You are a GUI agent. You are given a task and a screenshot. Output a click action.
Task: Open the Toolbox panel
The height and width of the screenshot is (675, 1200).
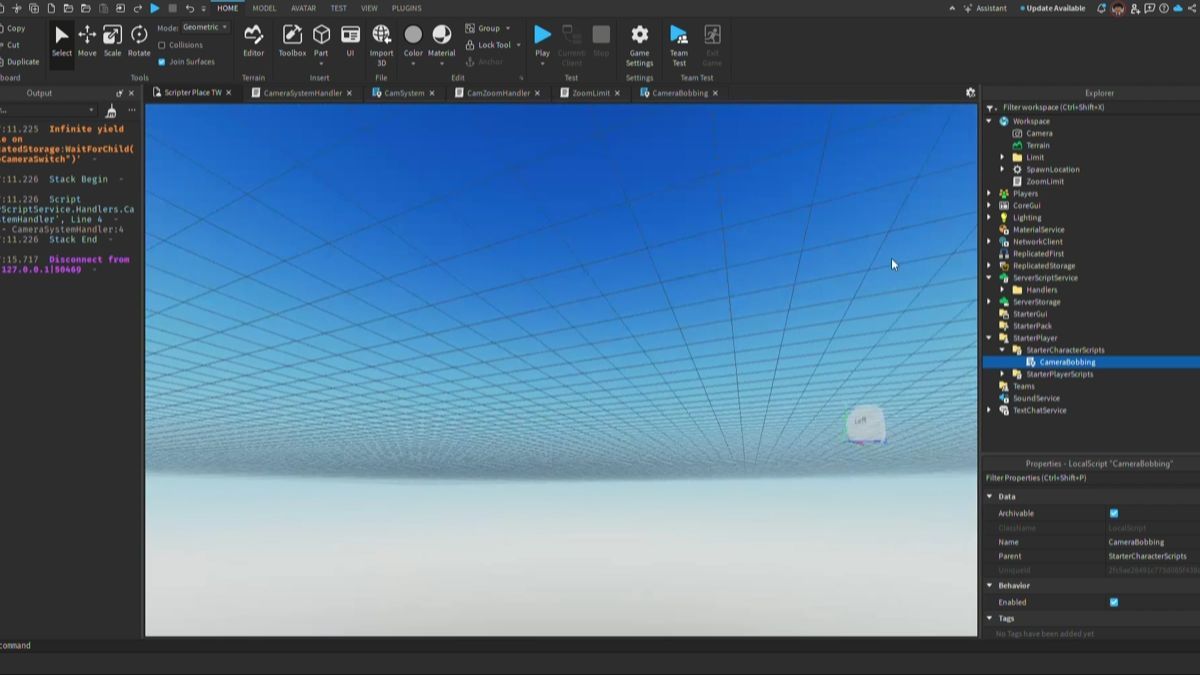click(292, 41)
